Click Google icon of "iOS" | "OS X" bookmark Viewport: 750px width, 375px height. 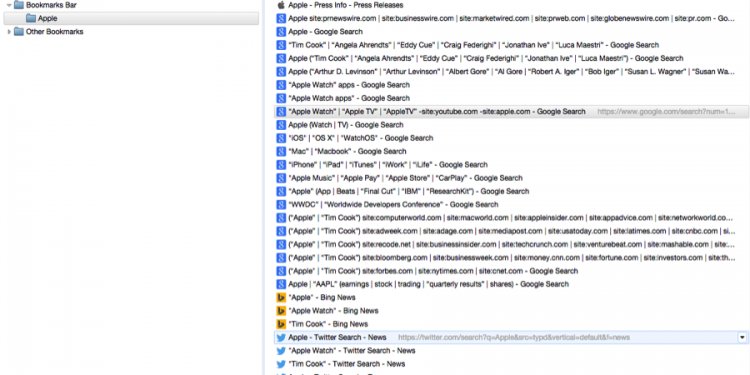coord(281,138)
